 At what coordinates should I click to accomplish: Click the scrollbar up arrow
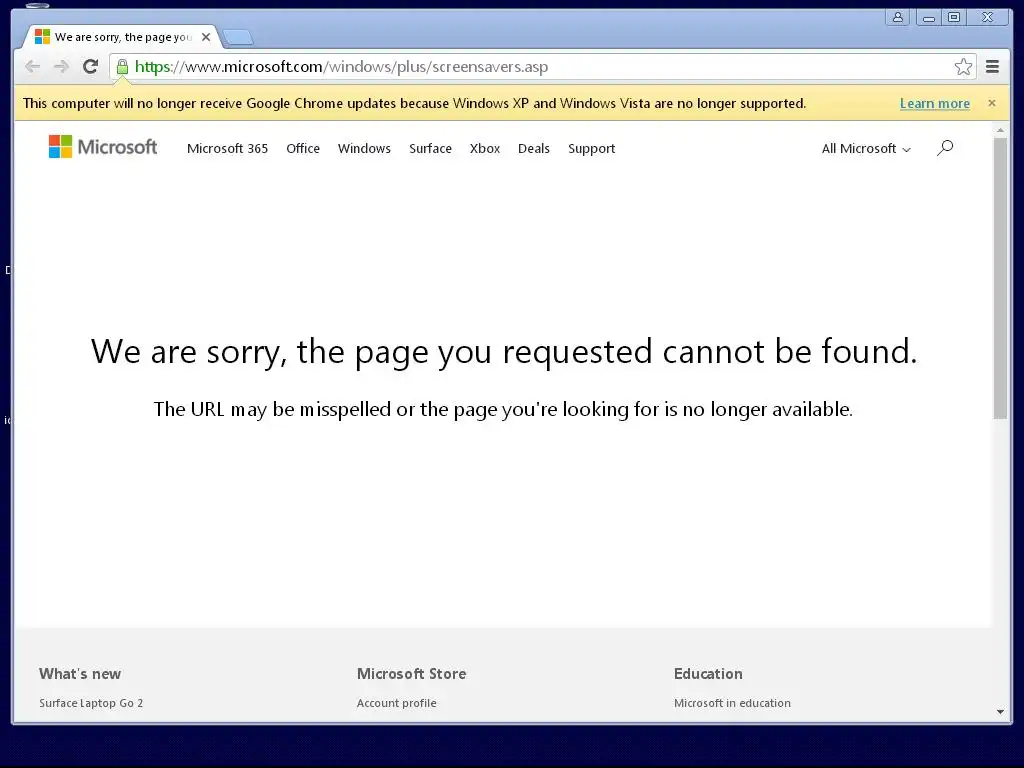point(1000,131)
